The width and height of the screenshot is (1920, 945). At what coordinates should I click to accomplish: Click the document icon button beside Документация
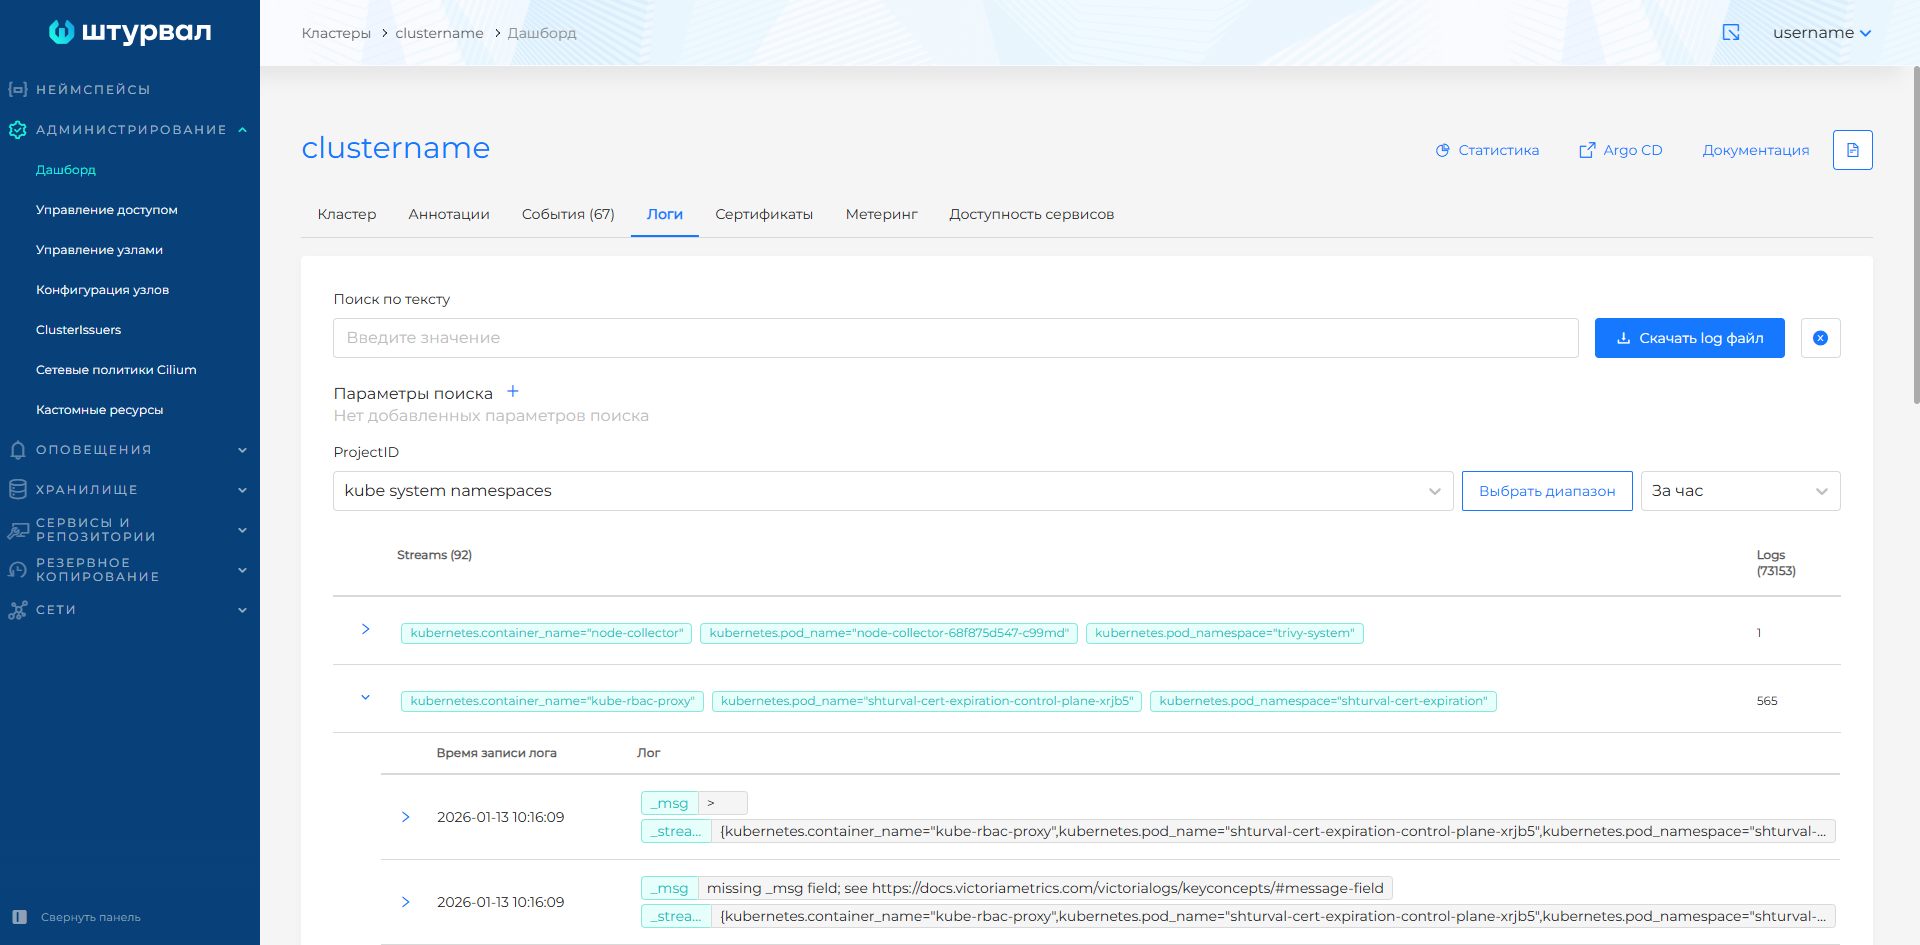point(1852,150)
